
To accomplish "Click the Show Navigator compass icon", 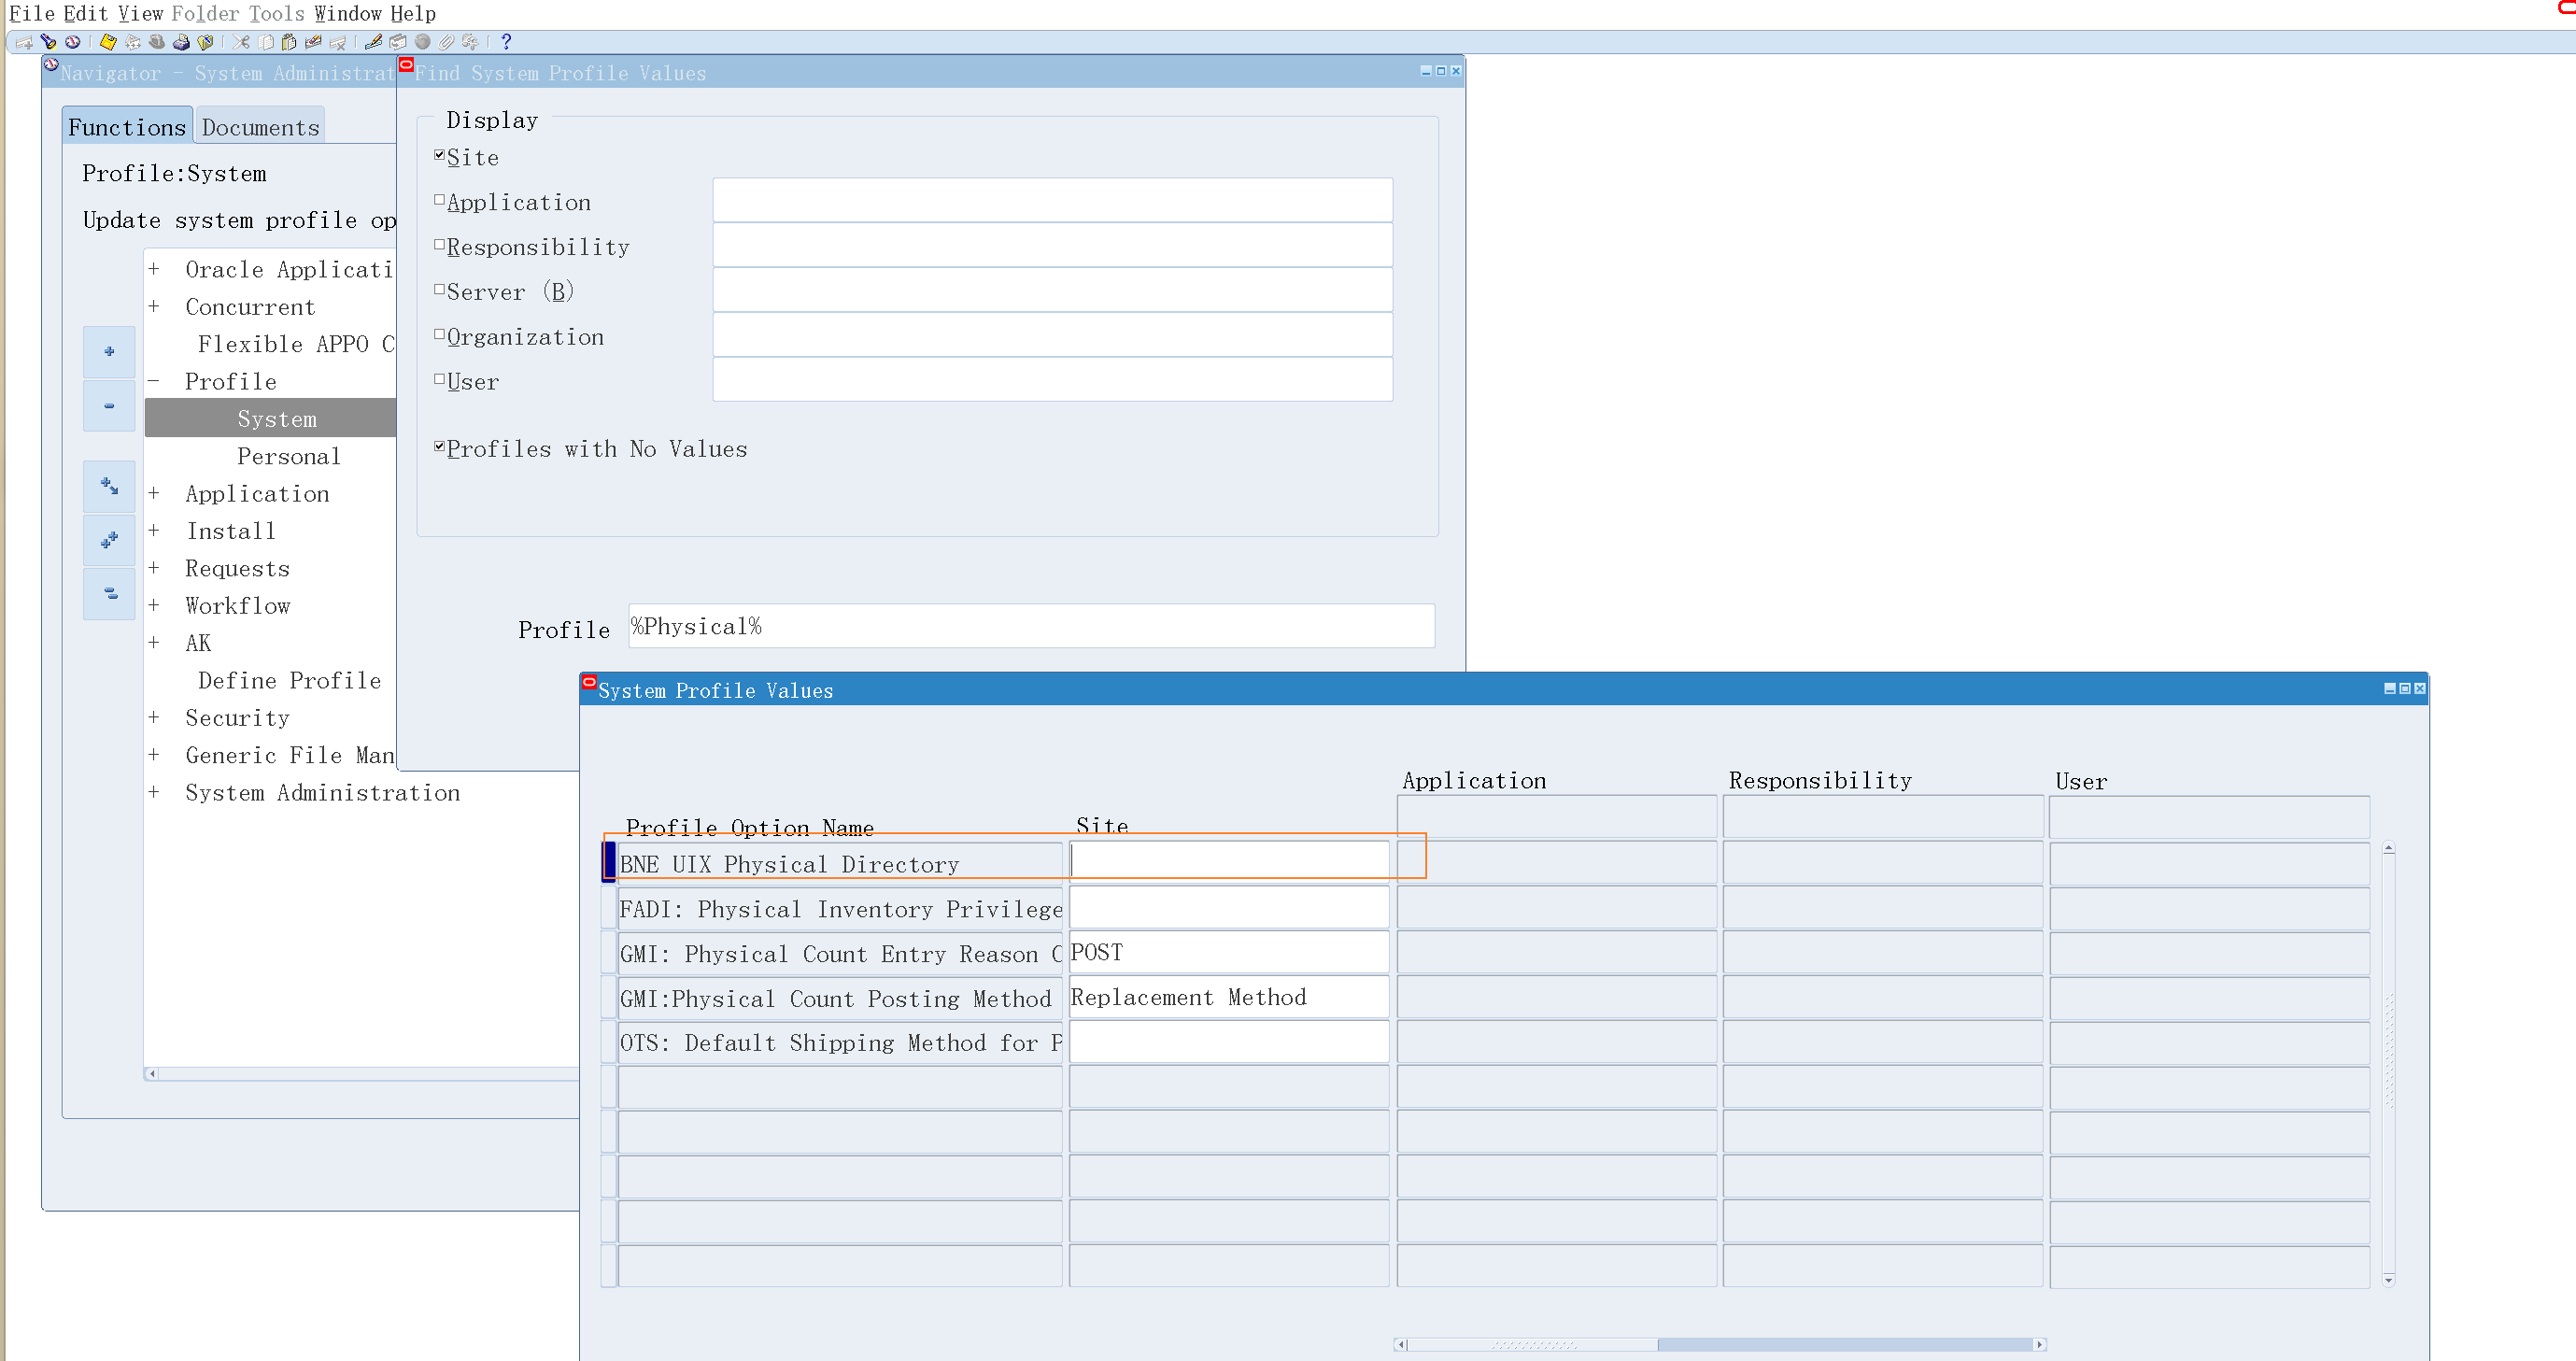I will tap(72, 42).
